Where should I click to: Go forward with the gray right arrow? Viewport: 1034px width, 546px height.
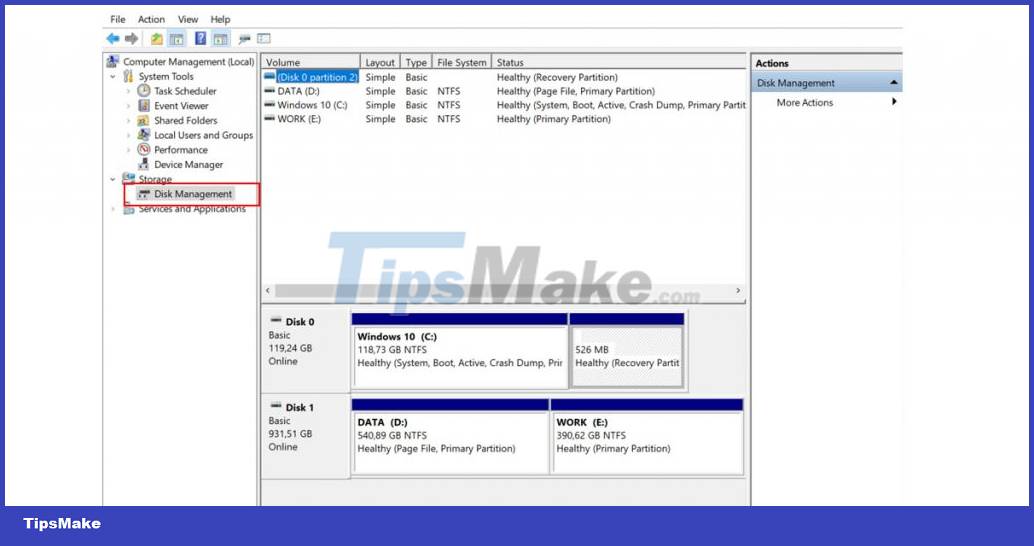click(132, 39)
